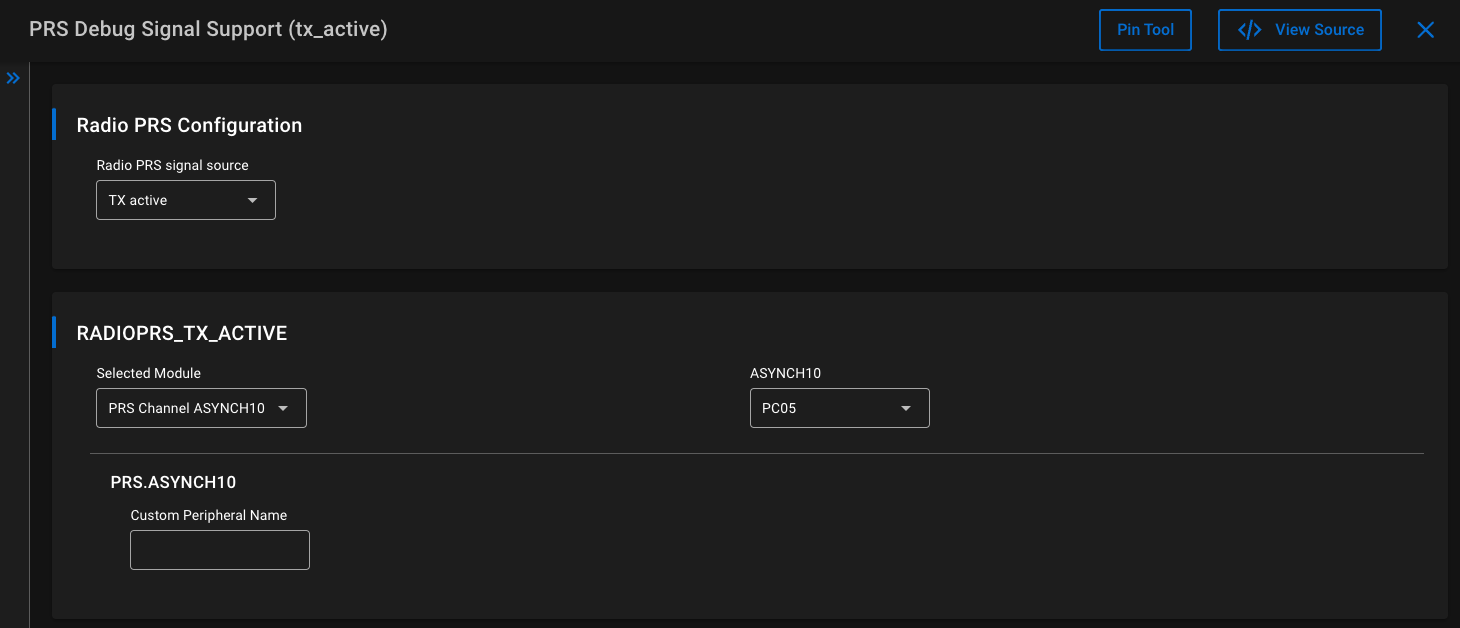The width and height of the screenshot is (1460, 628).
Task: Expand the collapsed sidebar with double chevron
Action: click(13, 78)
